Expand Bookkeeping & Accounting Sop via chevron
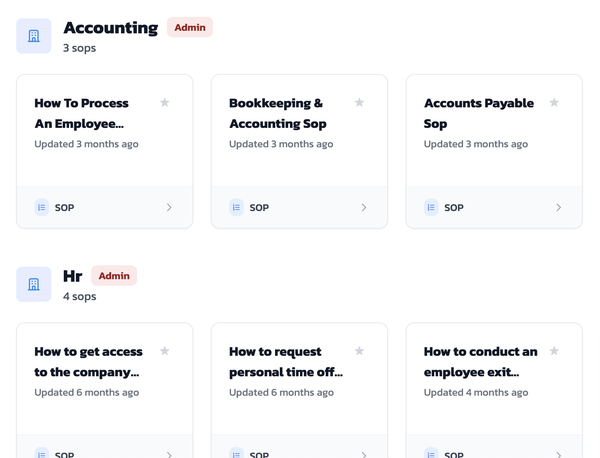 pyautogui.click(x=364, y=208)
